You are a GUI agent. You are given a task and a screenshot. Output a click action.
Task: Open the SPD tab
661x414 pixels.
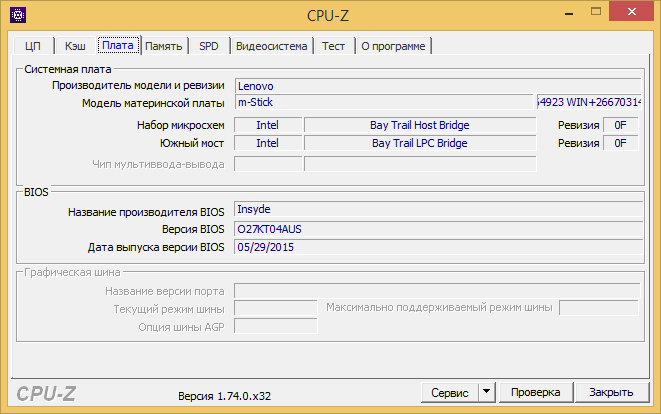point(209,46)
